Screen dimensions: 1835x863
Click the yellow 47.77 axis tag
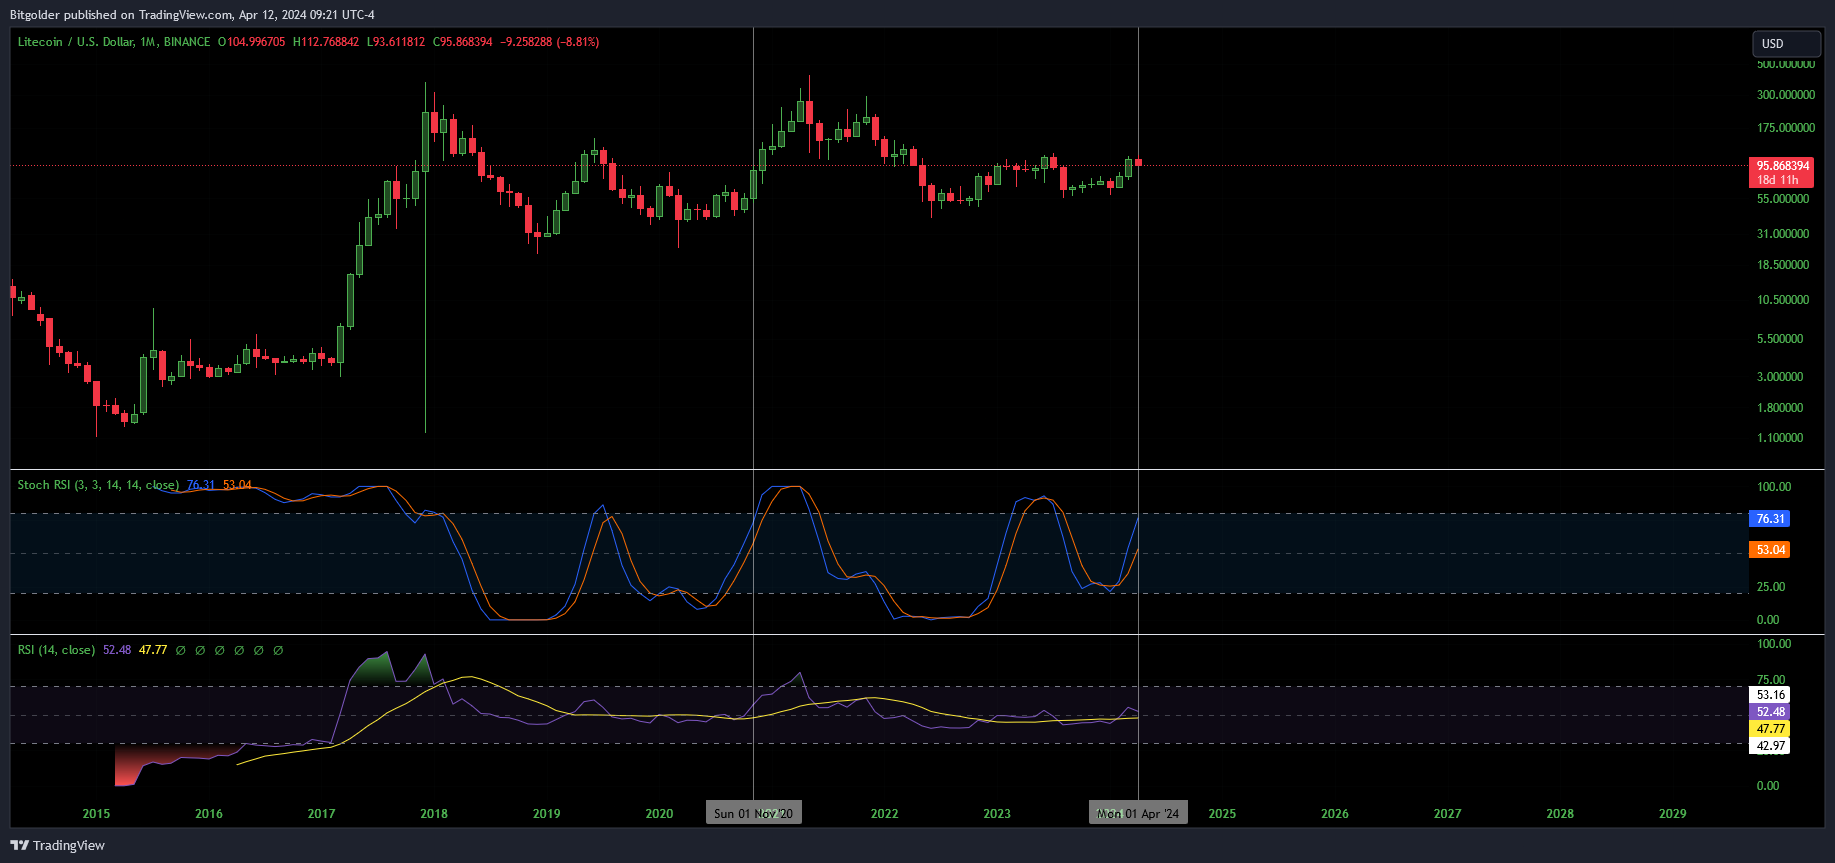1770,729
